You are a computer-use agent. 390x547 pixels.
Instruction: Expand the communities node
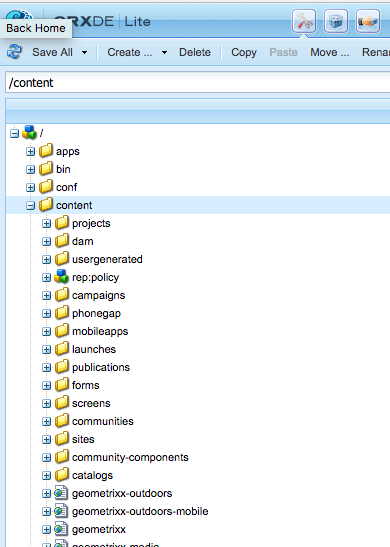46,421
